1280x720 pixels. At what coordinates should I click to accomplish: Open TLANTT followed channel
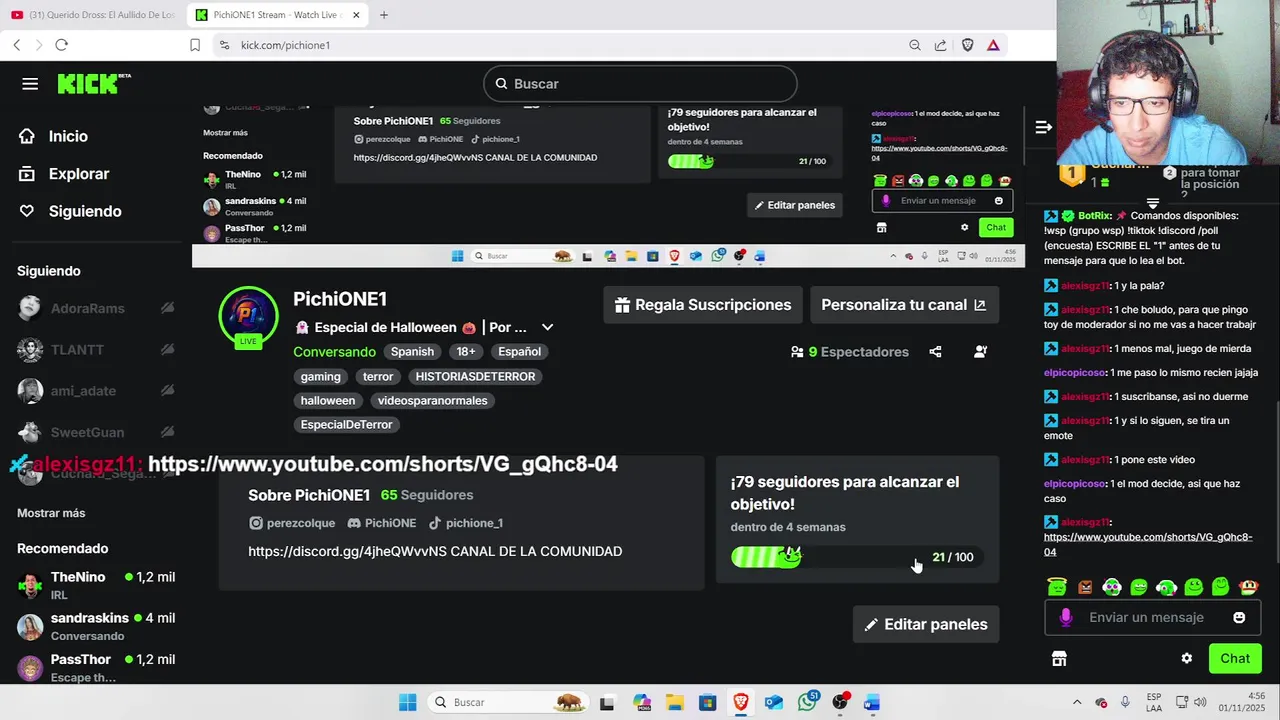click(96, 350)
